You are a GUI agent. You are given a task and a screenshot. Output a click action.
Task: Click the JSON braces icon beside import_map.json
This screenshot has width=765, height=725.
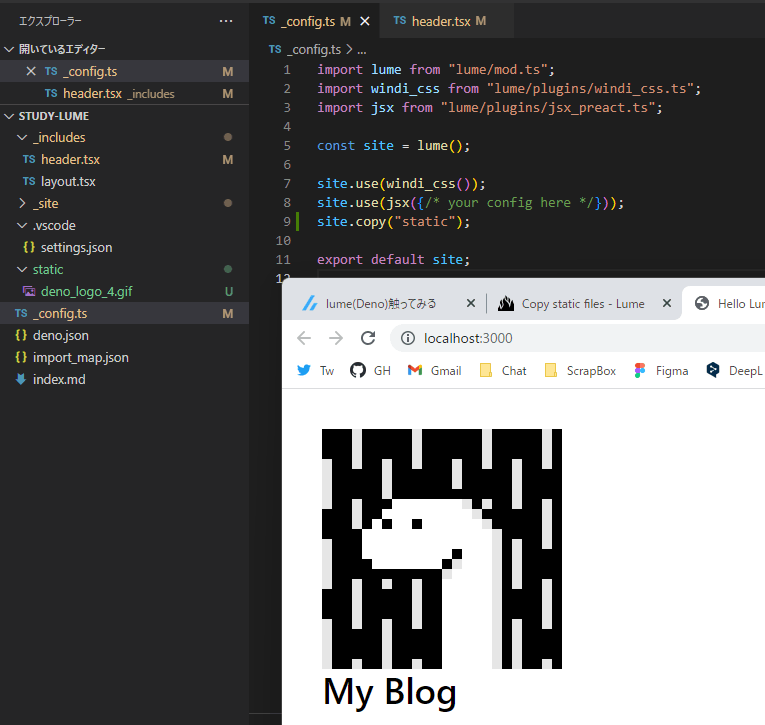pos(21,357)
